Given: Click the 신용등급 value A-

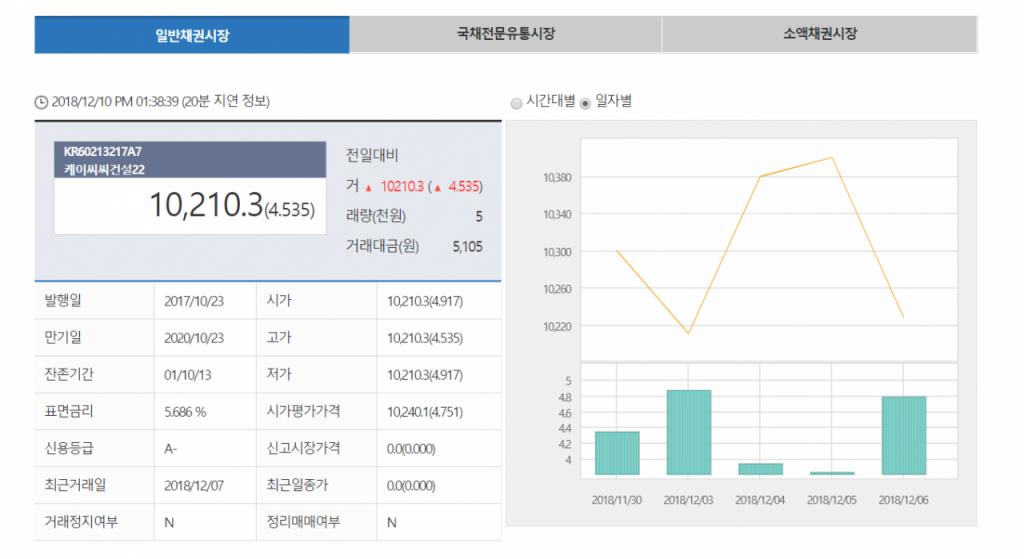Looking at the screenshot, I should coord(171,449).
